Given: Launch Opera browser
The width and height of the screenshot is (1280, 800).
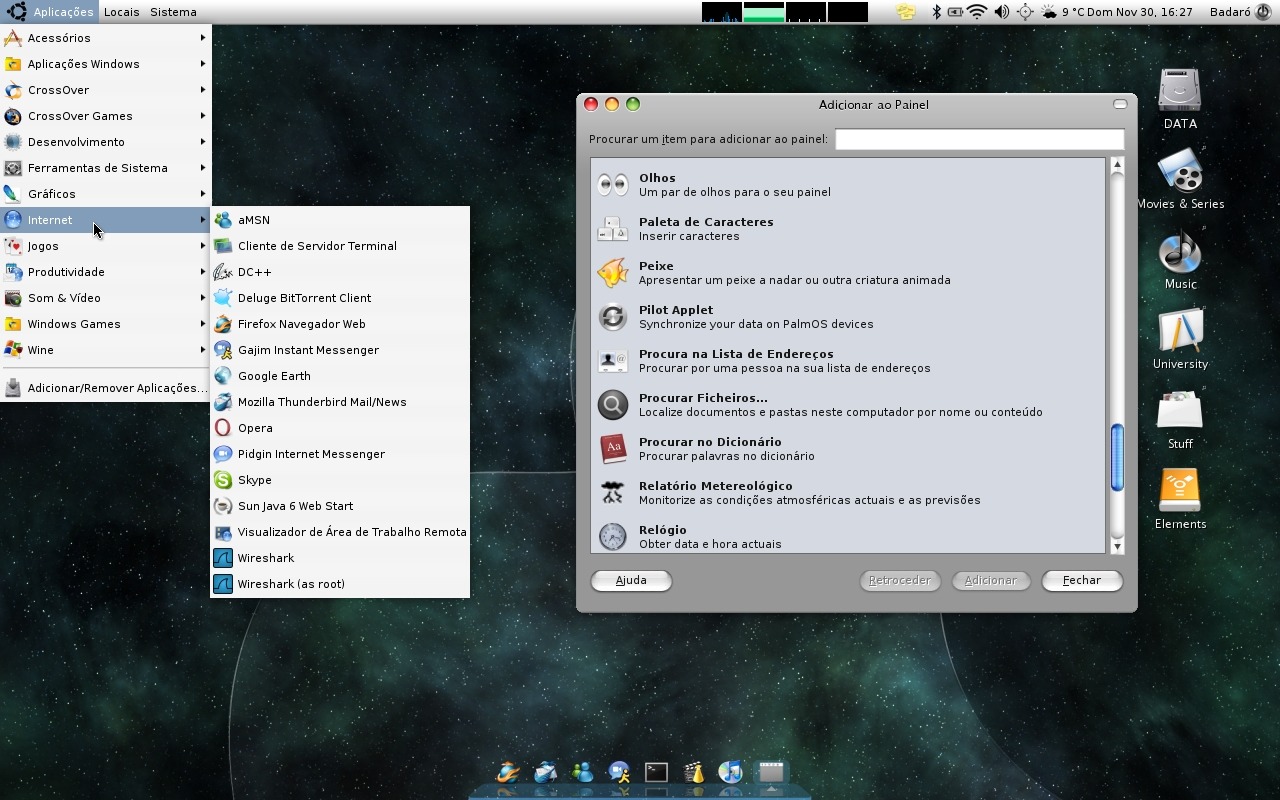Looking at the screenshot, I should [340, 428].
